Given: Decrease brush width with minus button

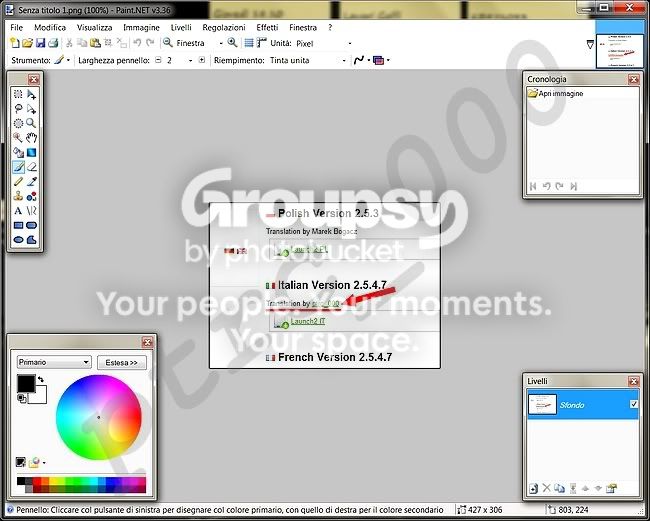Looking at the screenshot, I should (158, 60).
